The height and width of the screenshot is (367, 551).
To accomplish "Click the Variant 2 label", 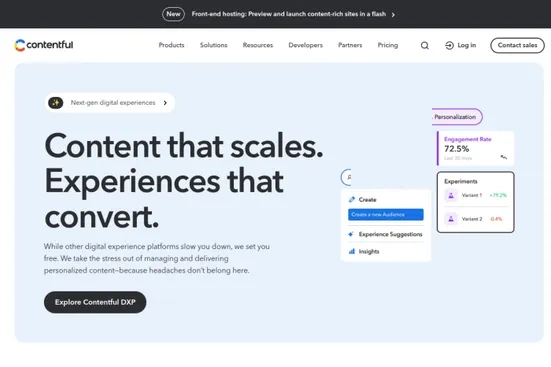I will pos(472,219).
